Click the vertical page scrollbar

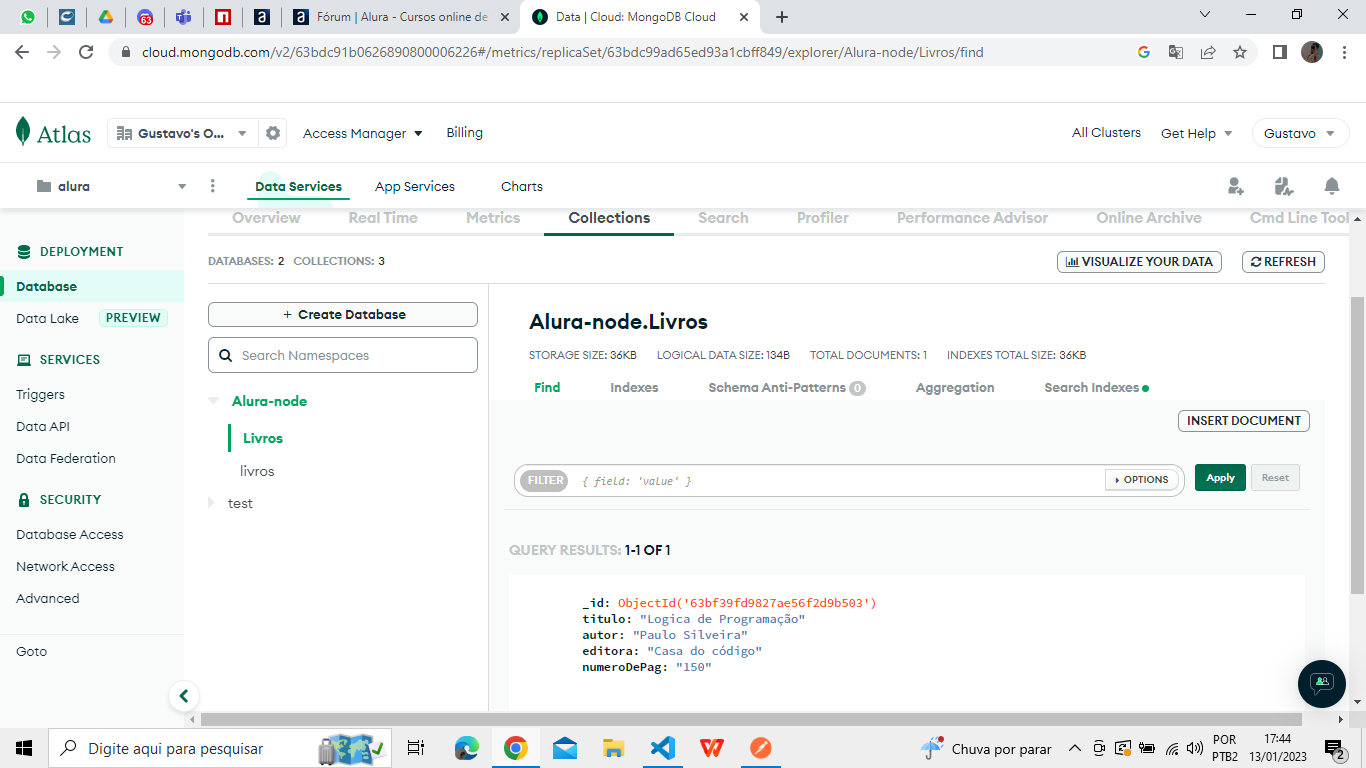click(1357, 445)
